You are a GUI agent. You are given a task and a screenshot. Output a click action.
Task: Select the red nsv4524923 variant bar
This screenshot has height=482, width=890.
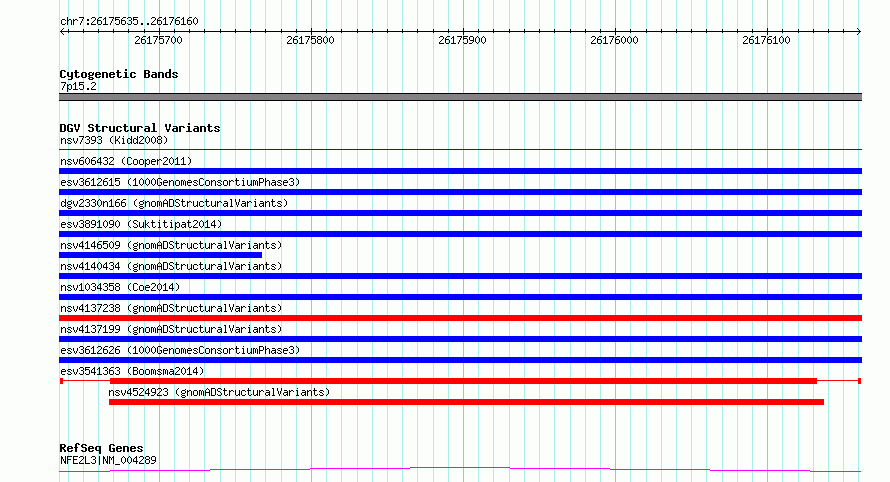coord(466,402)
